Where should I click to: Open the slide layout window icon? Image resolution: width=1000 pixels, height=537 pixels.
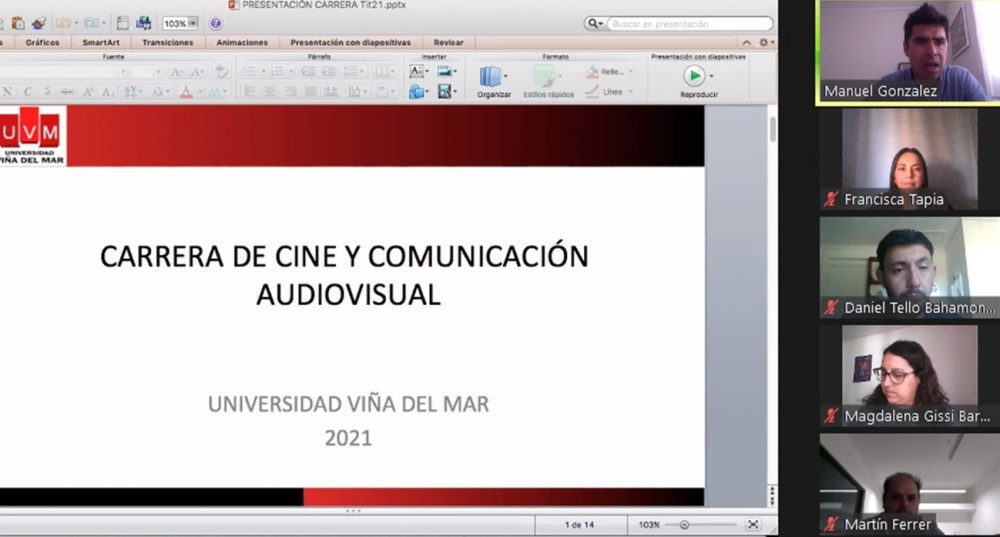tap(122, 24)
